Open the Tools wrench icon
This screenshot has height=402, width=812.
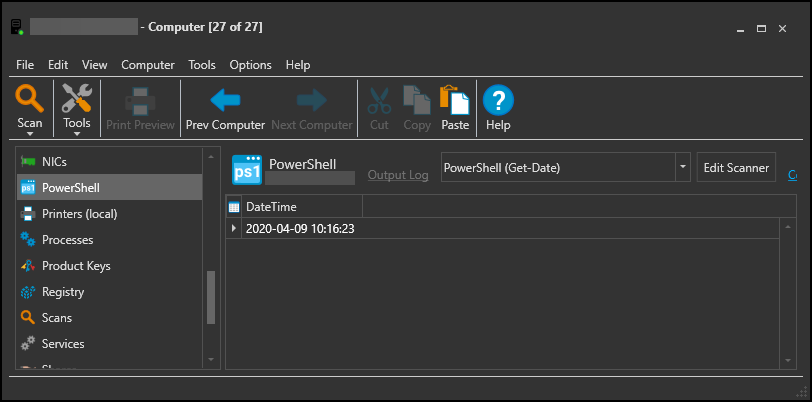[x=76, y=99]
